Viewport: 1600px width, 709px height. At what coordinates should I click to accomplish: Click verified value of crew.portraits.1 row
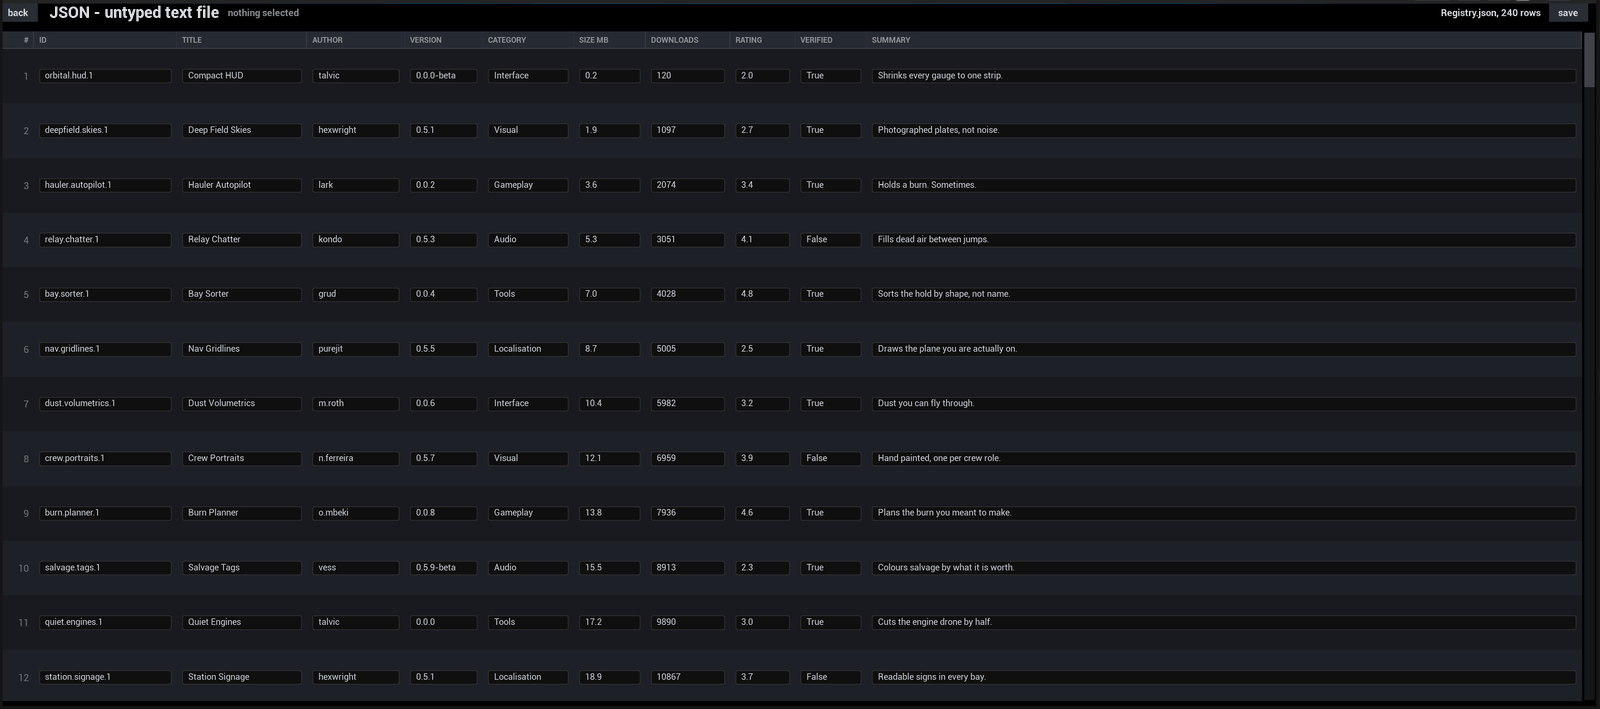(830, 458)
